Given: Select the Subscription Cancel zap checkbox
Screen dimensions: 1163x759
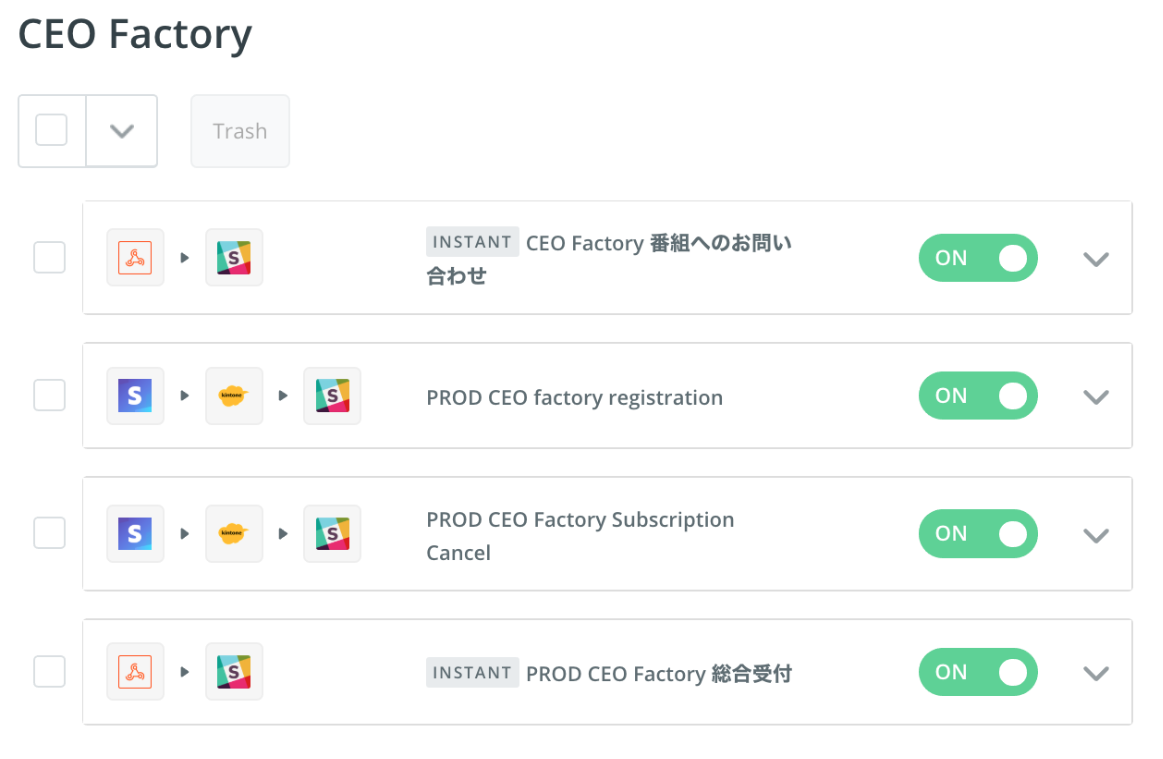Looking at the screenshot, I should 50,533.
